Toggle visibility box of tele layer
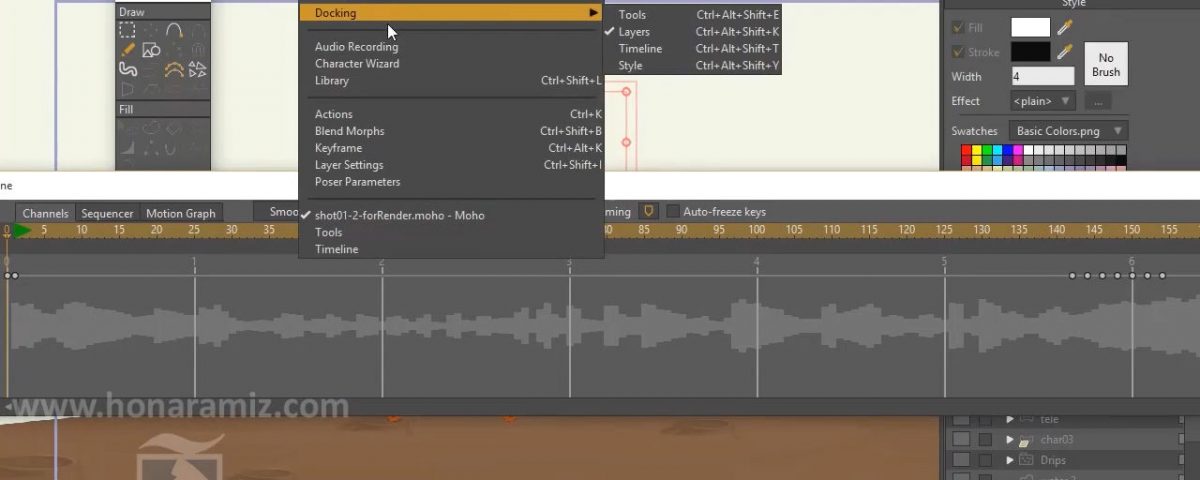 point(961,420)
